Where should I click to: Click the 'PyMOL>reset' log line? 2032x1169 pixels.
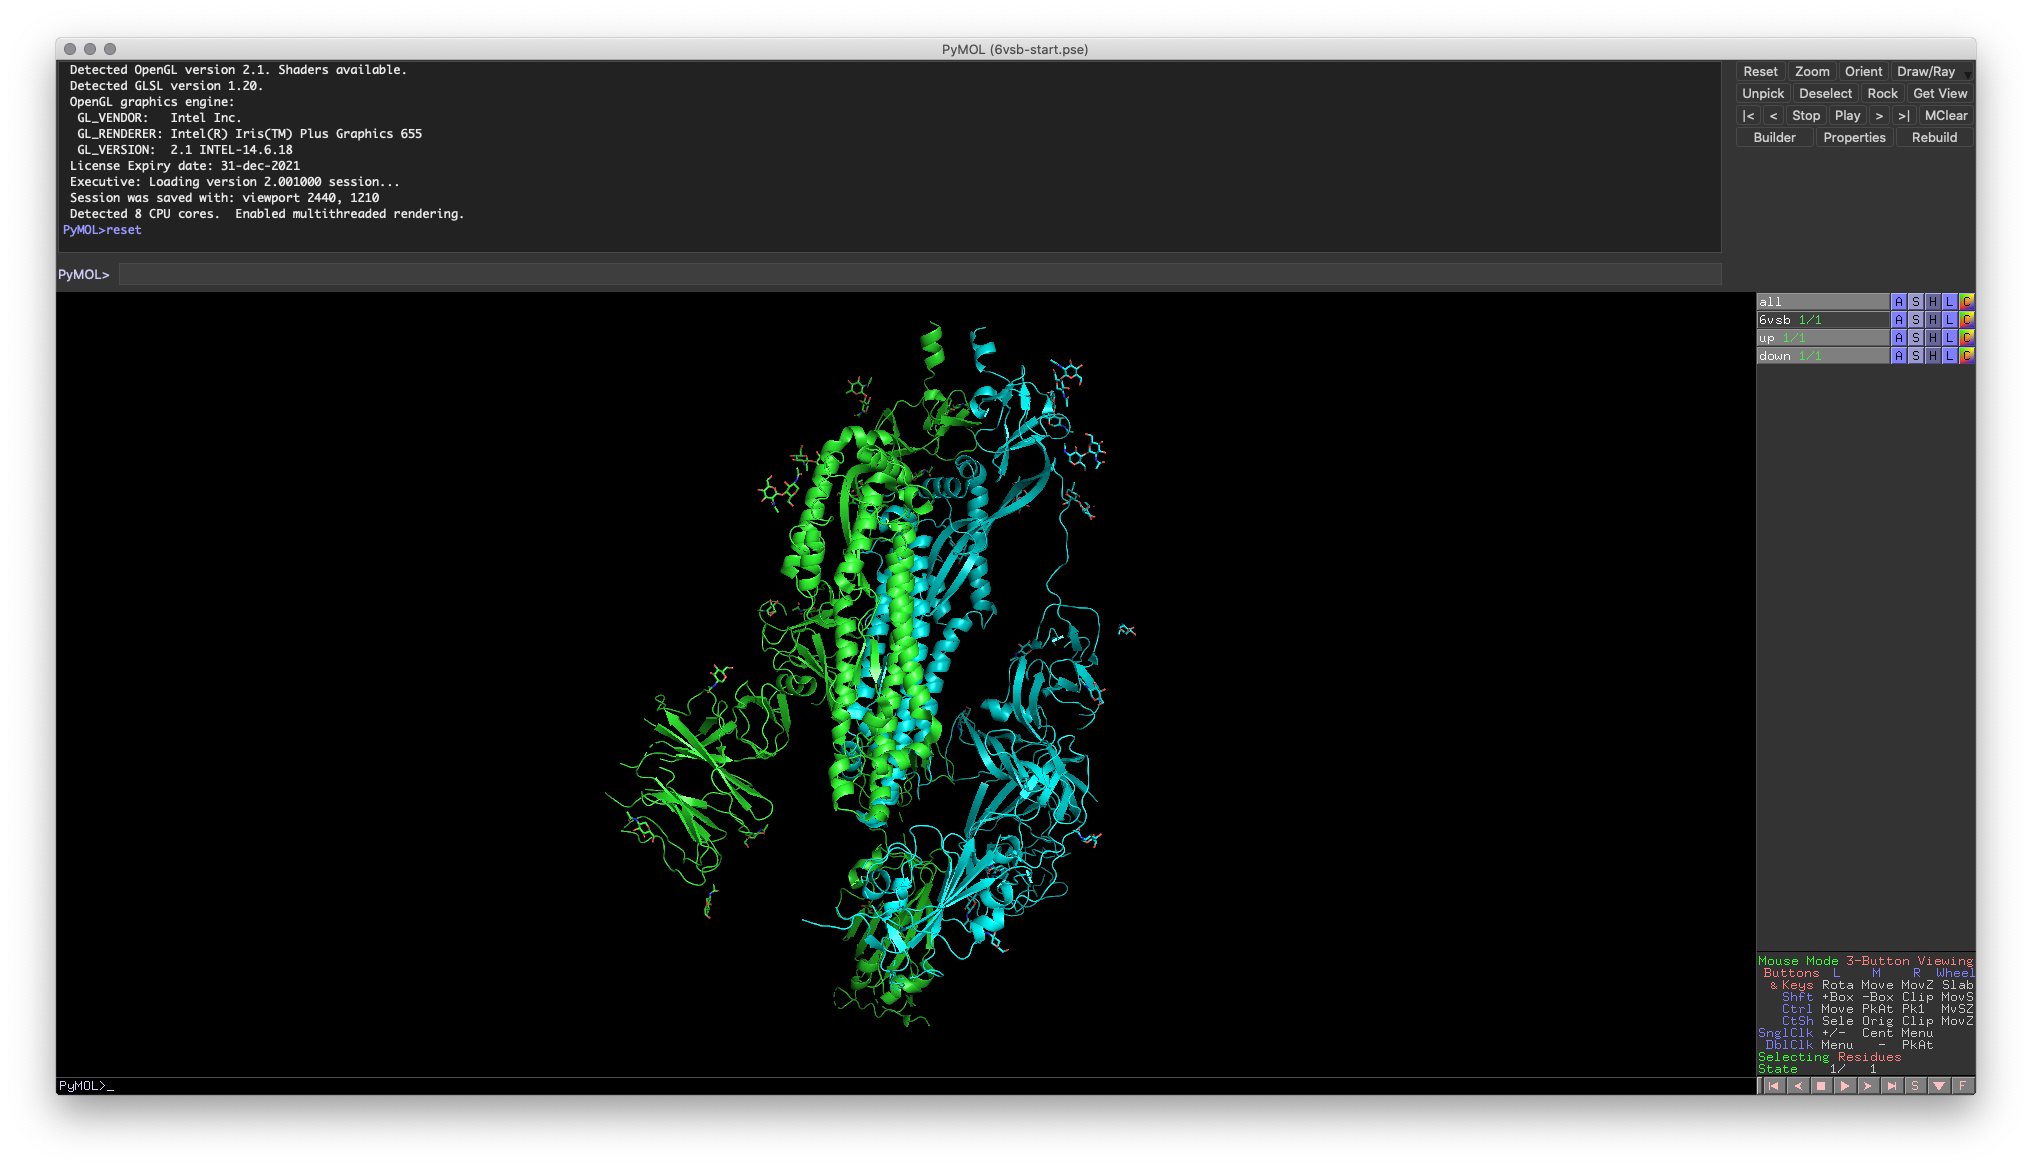coord(102,230)
